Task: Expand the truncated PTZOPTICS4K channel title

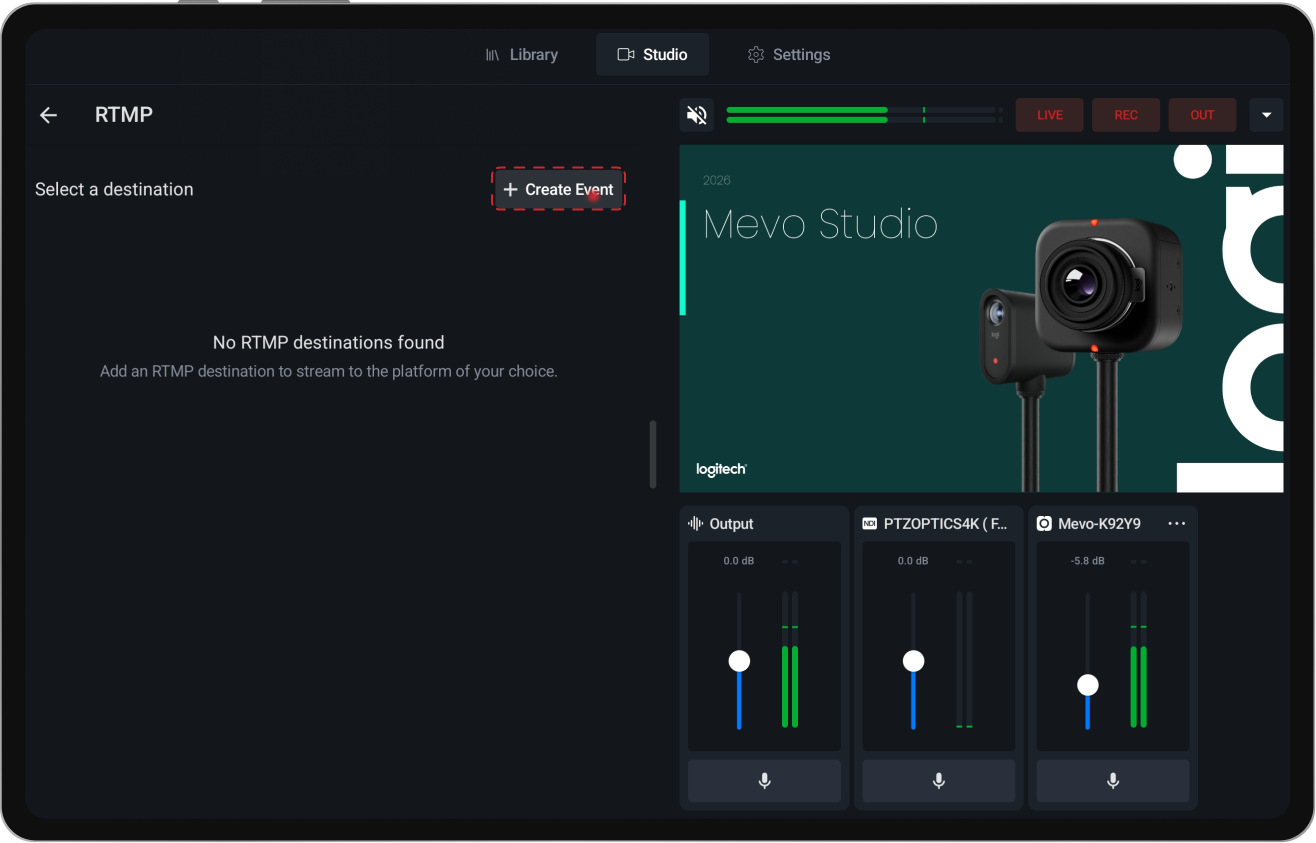Action: point(944,523)
